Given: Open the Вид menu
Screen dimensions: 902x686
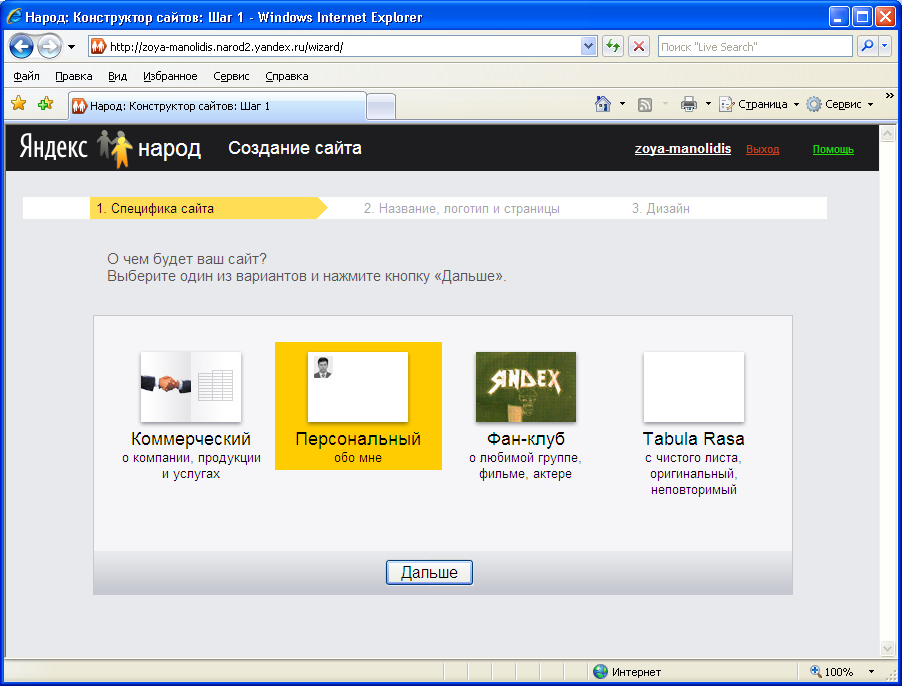Looking at the screenshot, I should coord(117,76).
